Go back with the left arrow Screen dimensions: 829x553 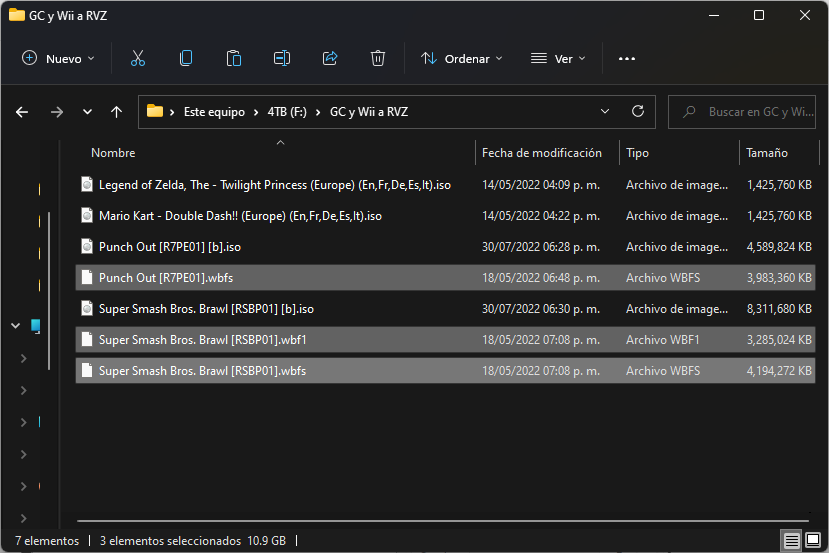click(22, 112)
